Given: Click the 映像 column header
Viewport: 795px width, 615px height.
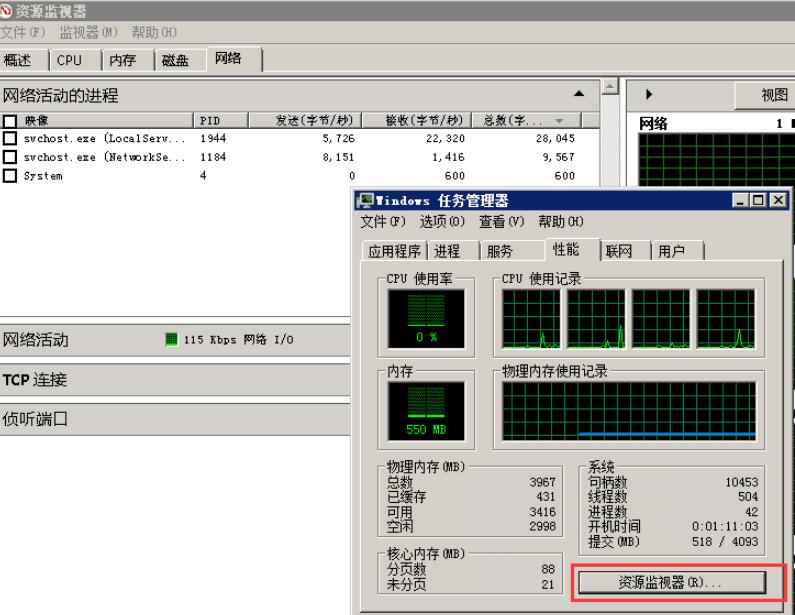Looking at the screenshot, I should point(96,121).
